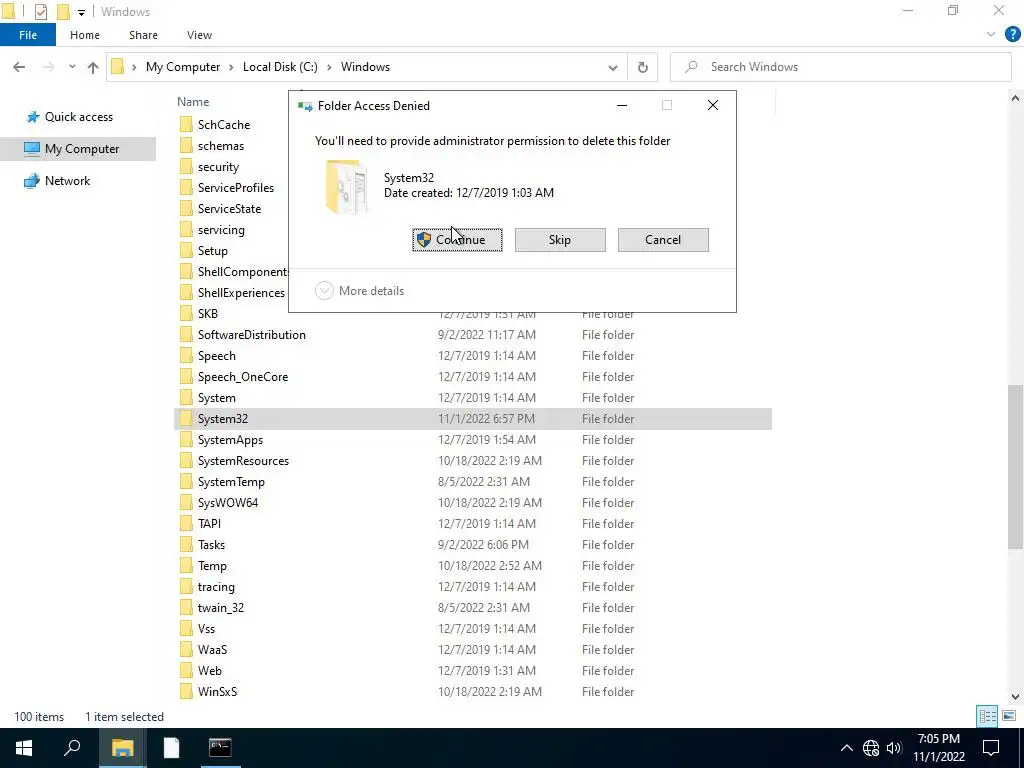Click the Search Windows input field
1024x768 pixels.
840,67
